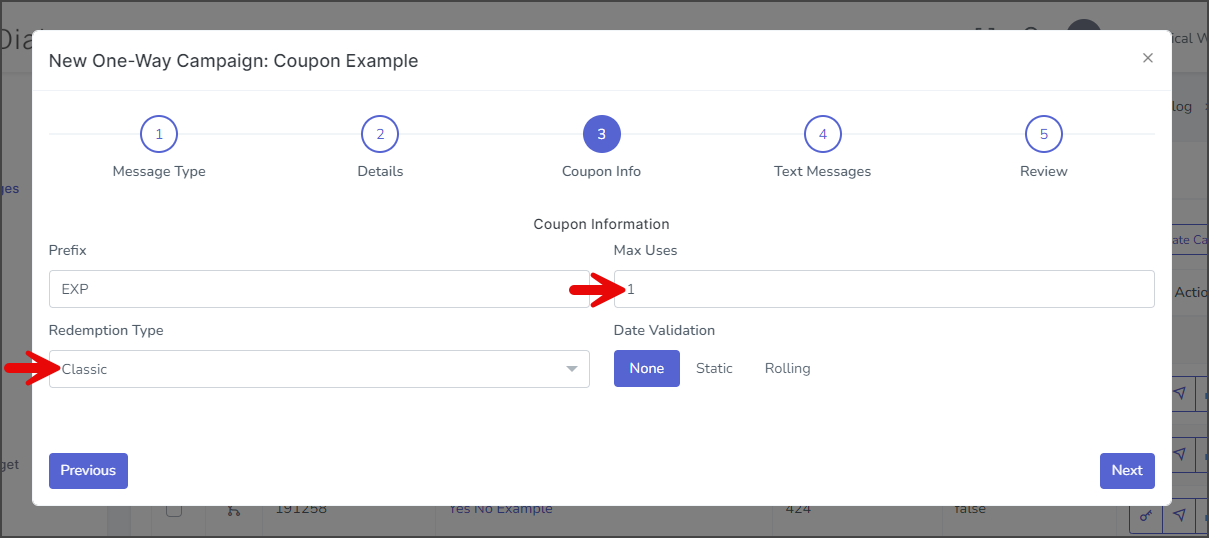Click the highlighted step 3 circle
The width and height of the screenshot is (1209, 538).
(x=601, y=134)
